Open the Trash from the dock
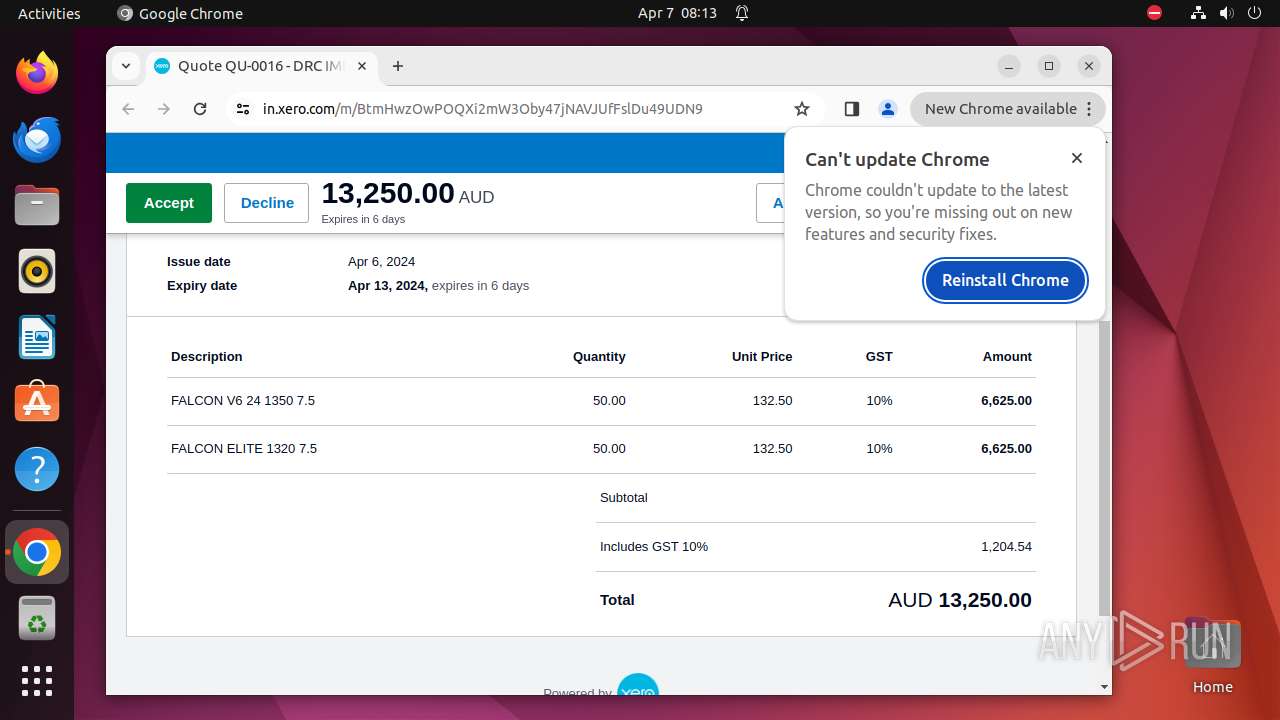 (37, 618)
